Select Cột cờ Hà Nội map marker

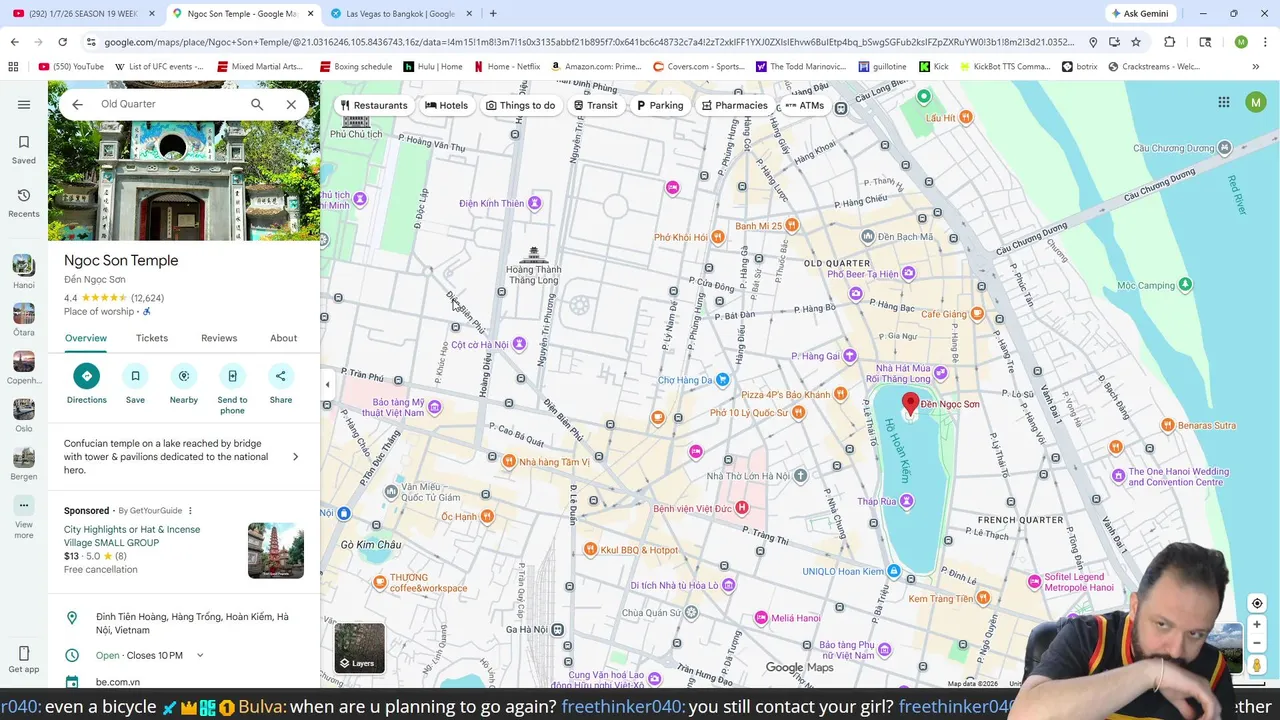tap(519, 344)
